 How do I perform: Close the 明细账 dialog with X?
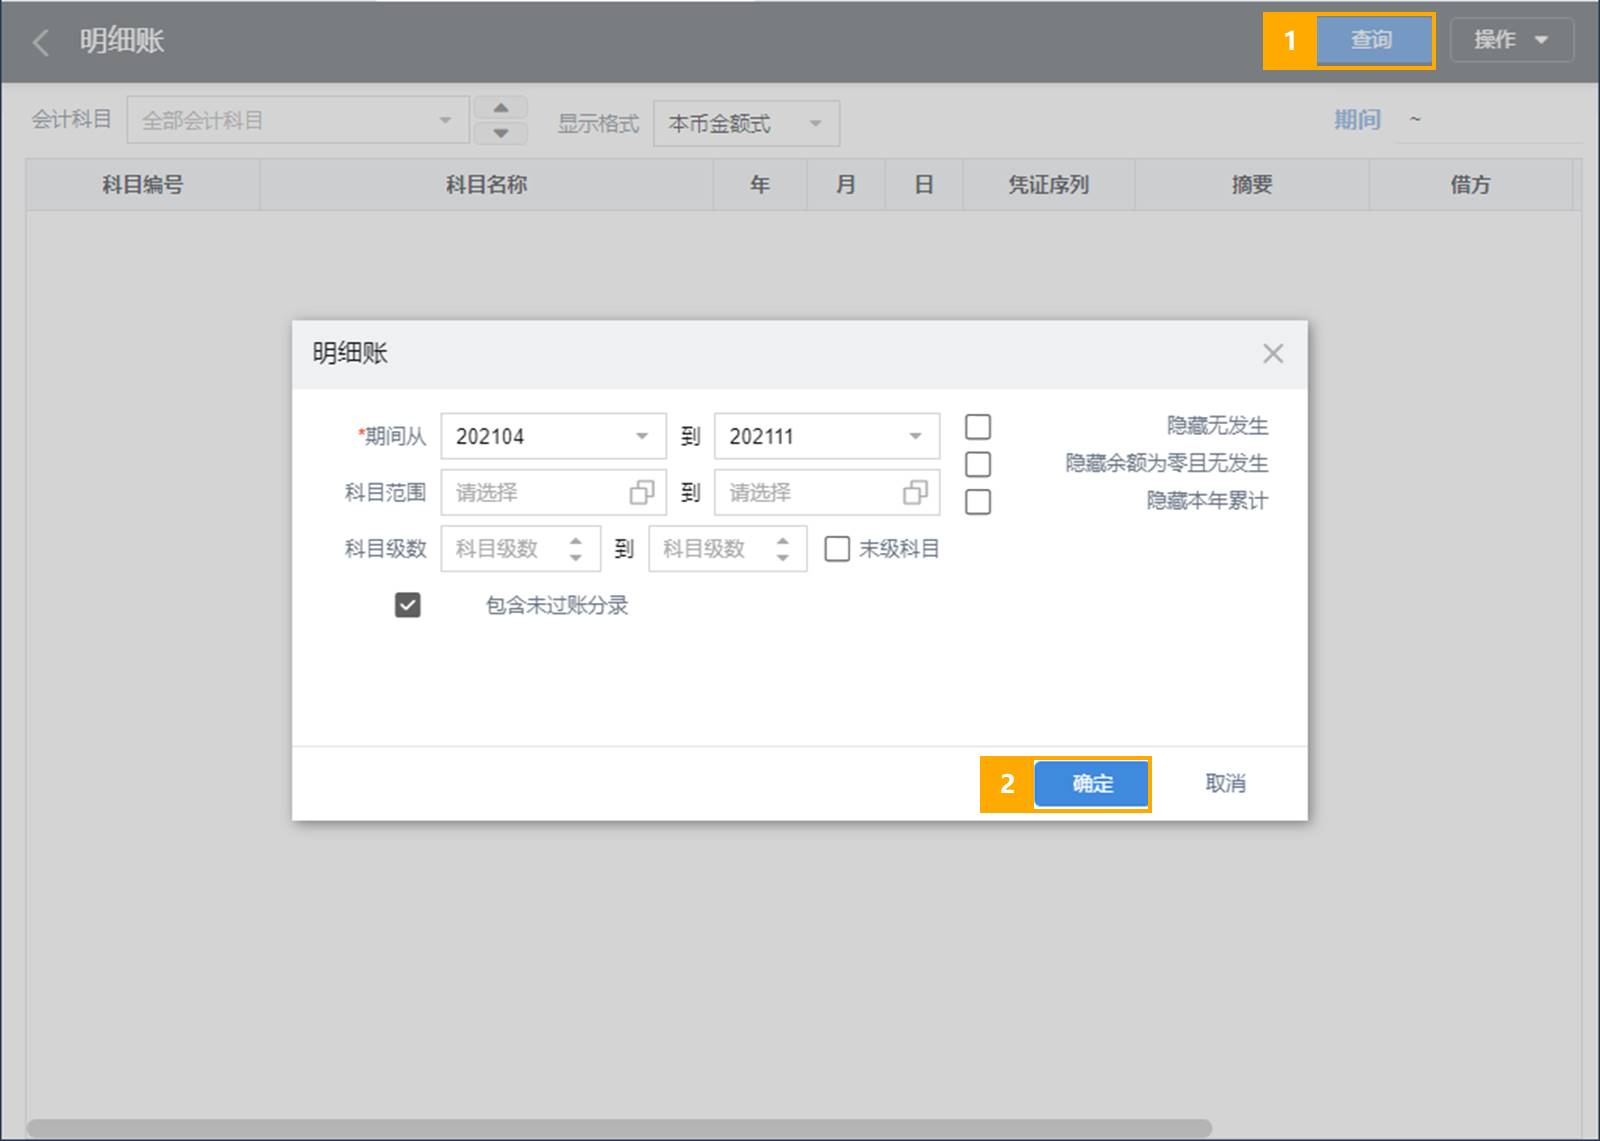pyautogui.click(x=1273, y=353)
